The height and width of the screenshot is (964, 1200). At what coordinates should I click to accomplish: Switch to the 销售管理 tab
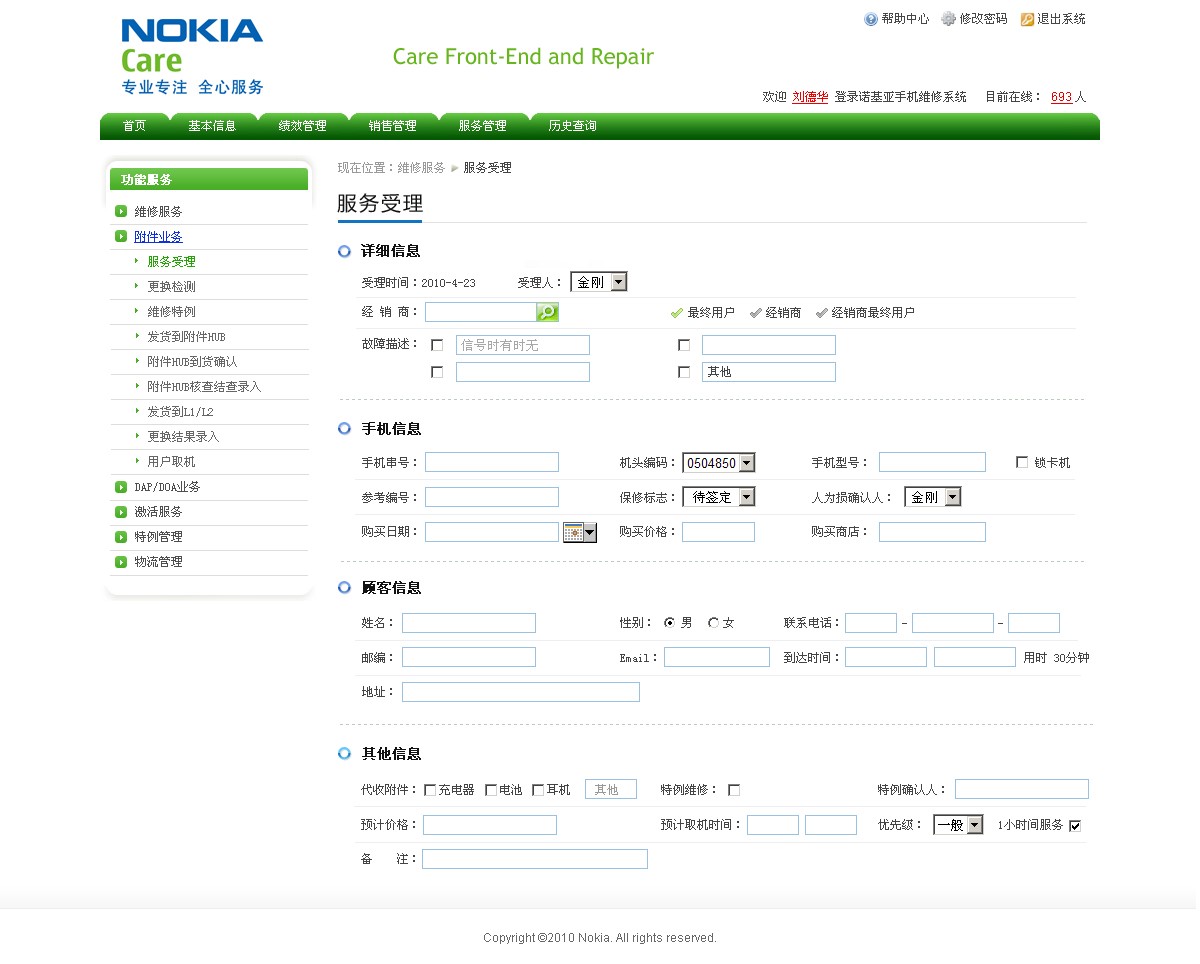(x=392, y=126)
